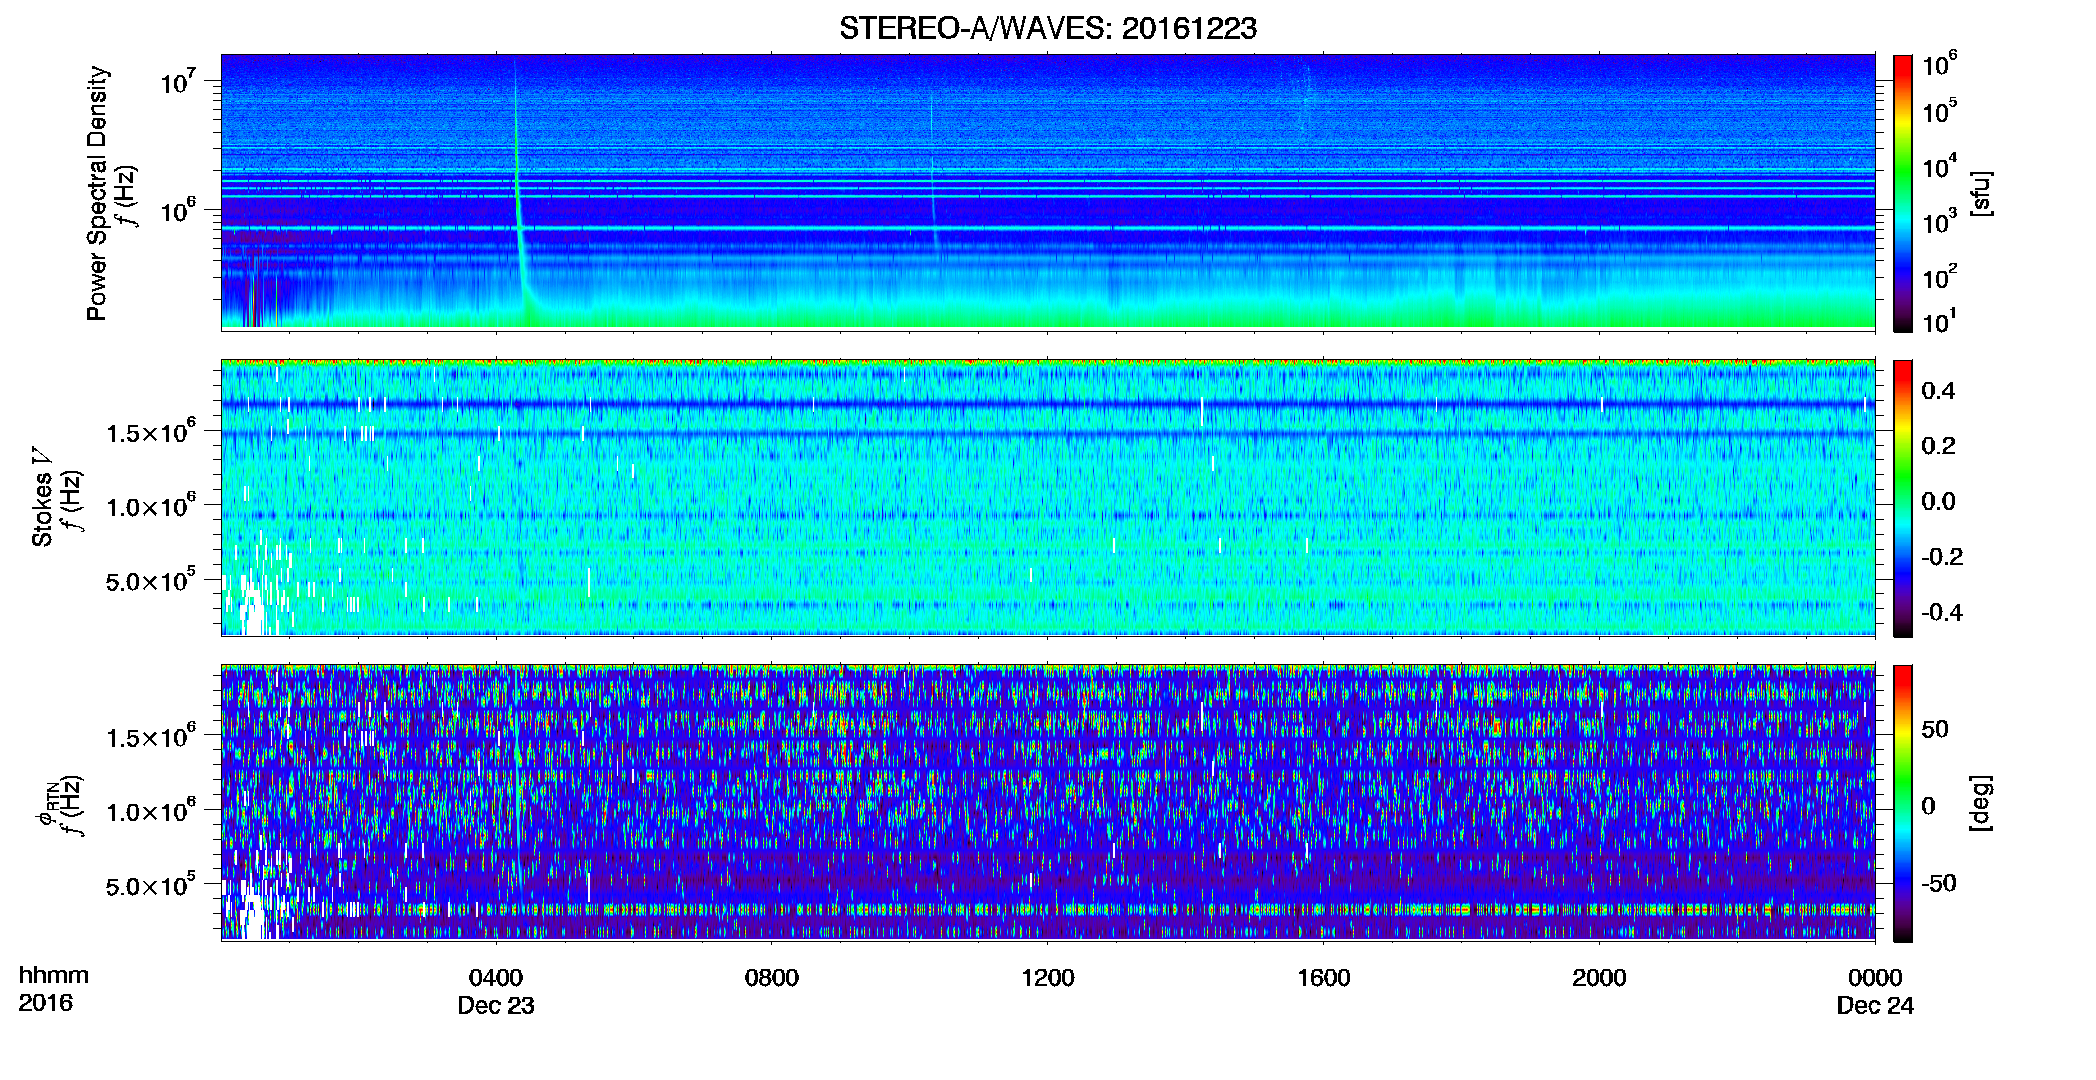2096x1080 pixels.
Task: Select the 0400 time tick label
Action: pos(496,978)
